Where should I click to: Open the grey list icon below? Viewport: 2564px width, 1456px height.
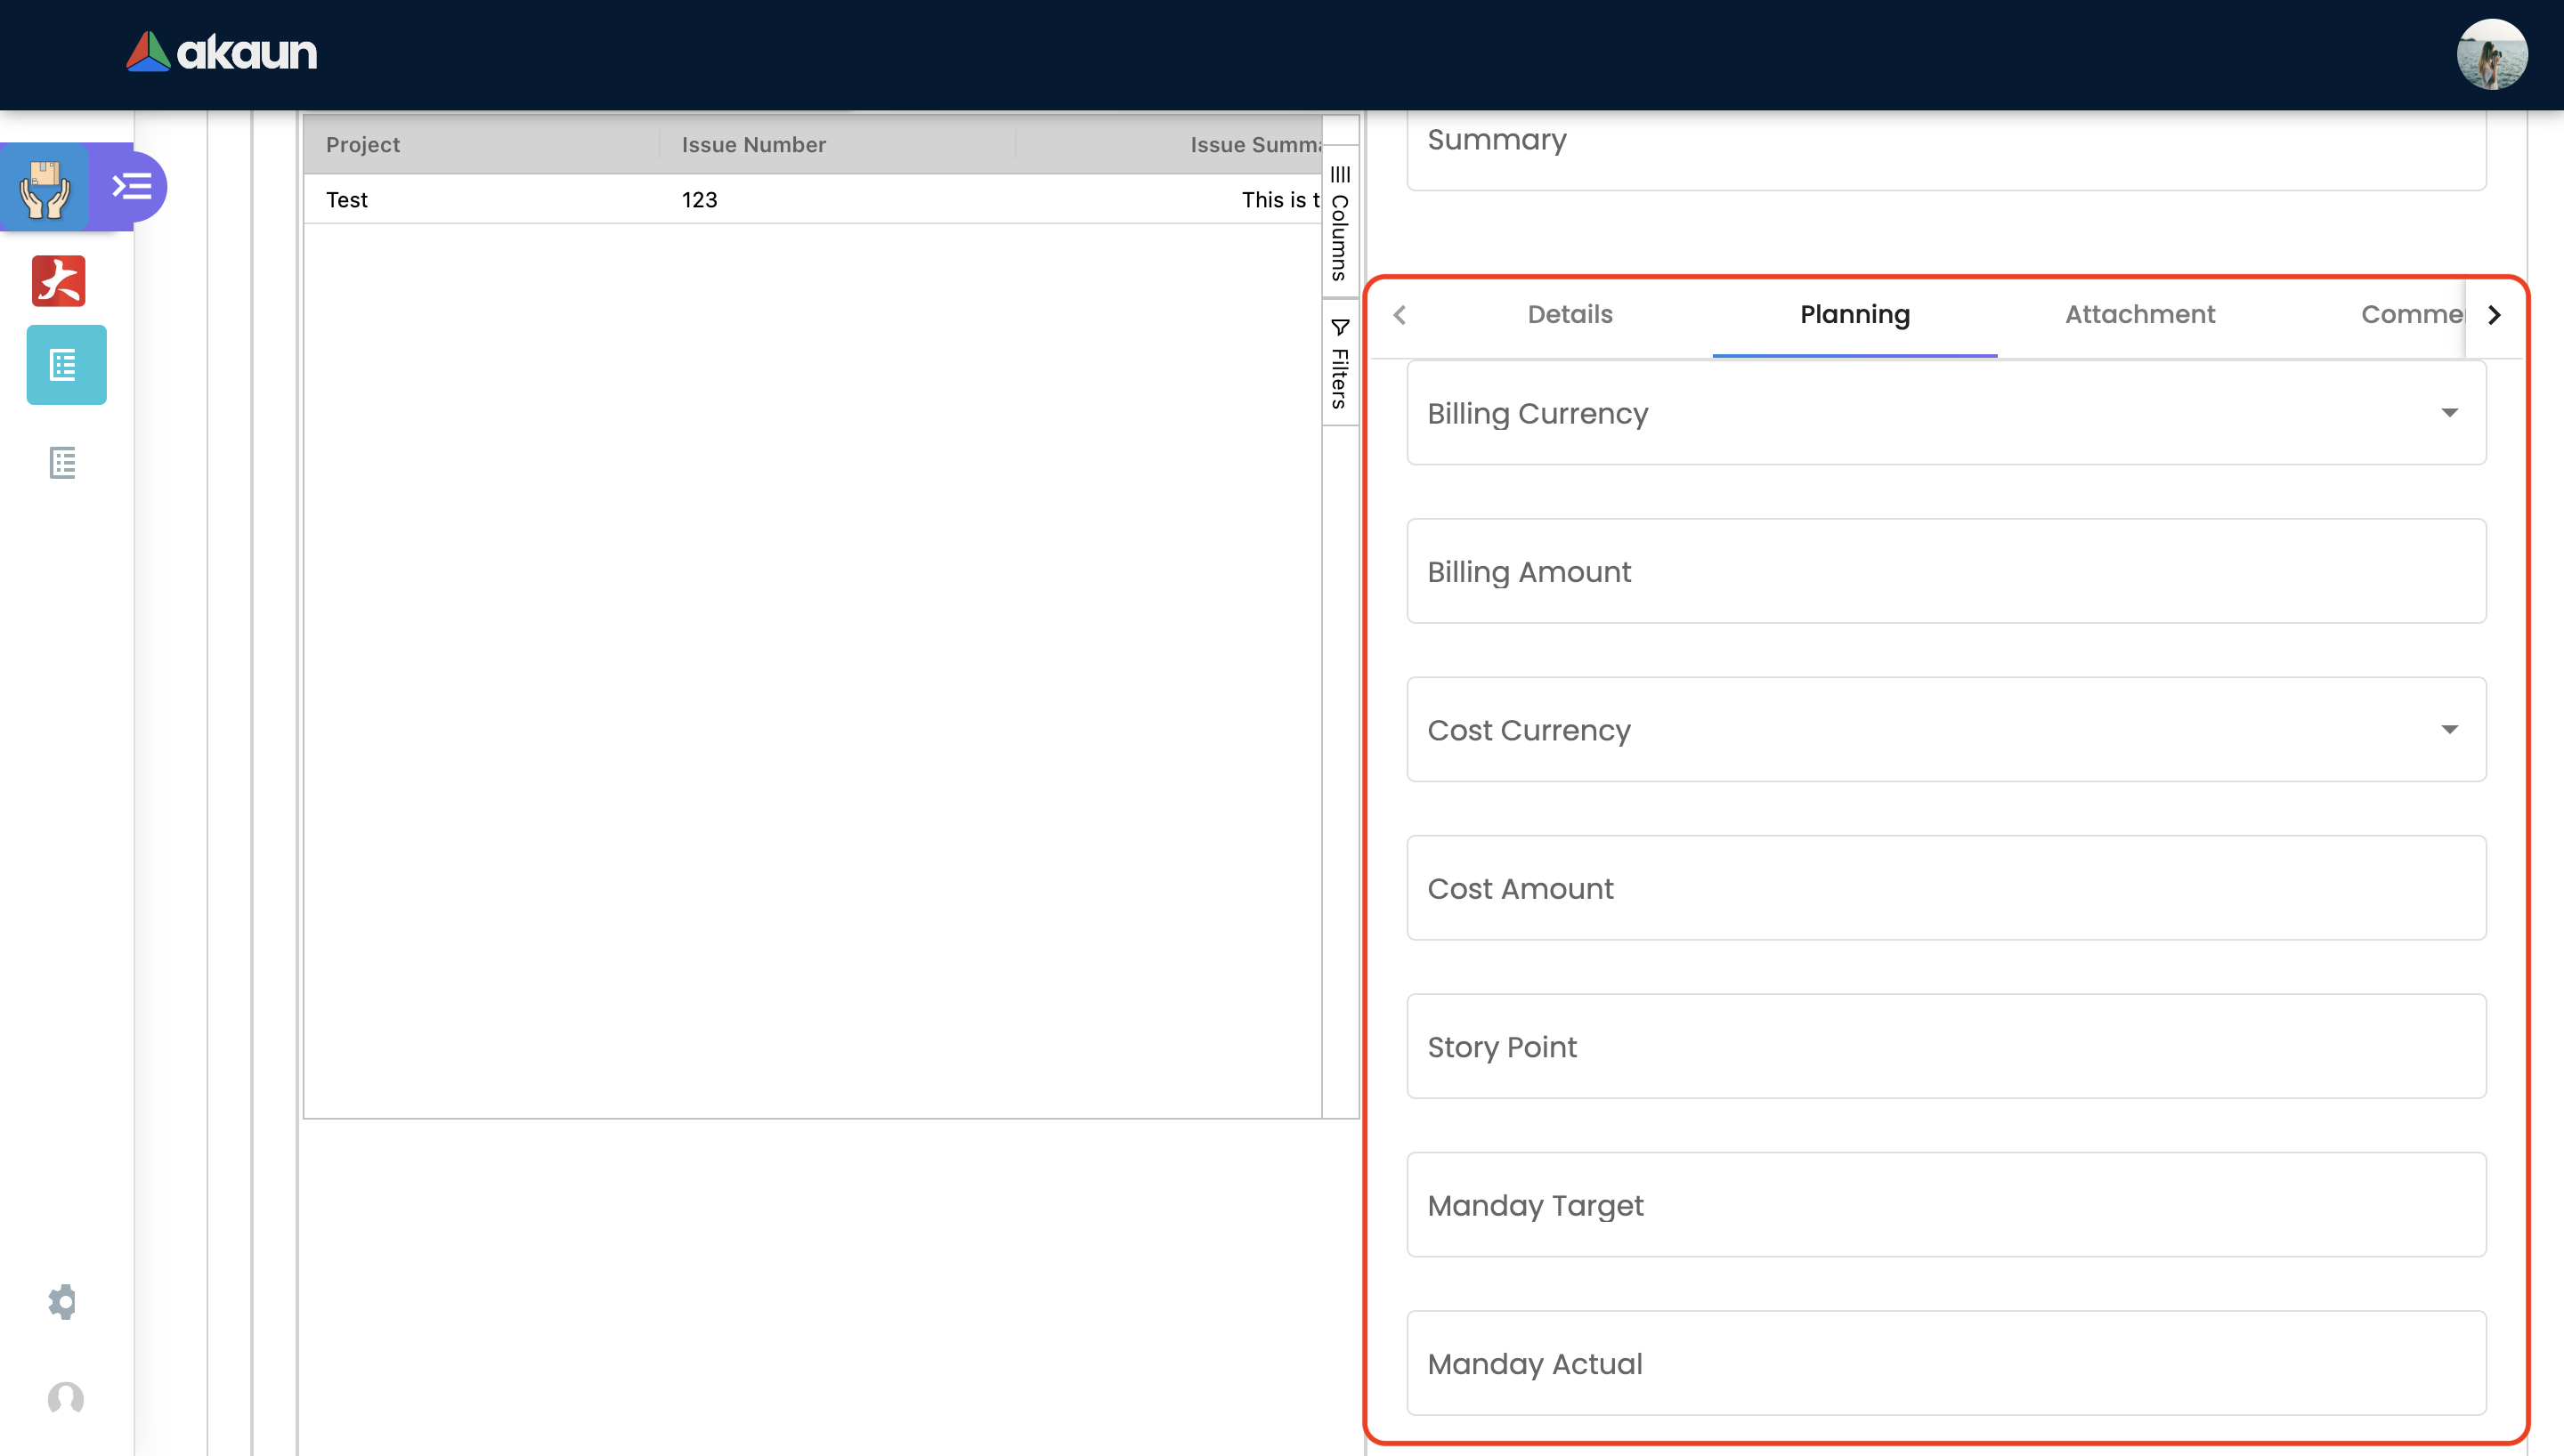[63, 463]
